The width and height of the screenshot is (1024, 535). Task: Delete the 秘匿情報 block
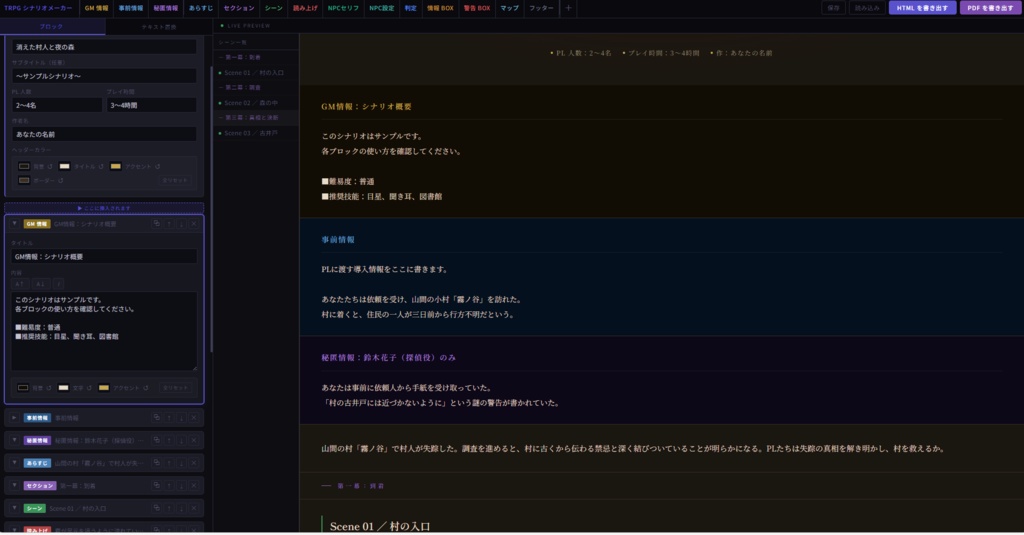click(194, 440)
